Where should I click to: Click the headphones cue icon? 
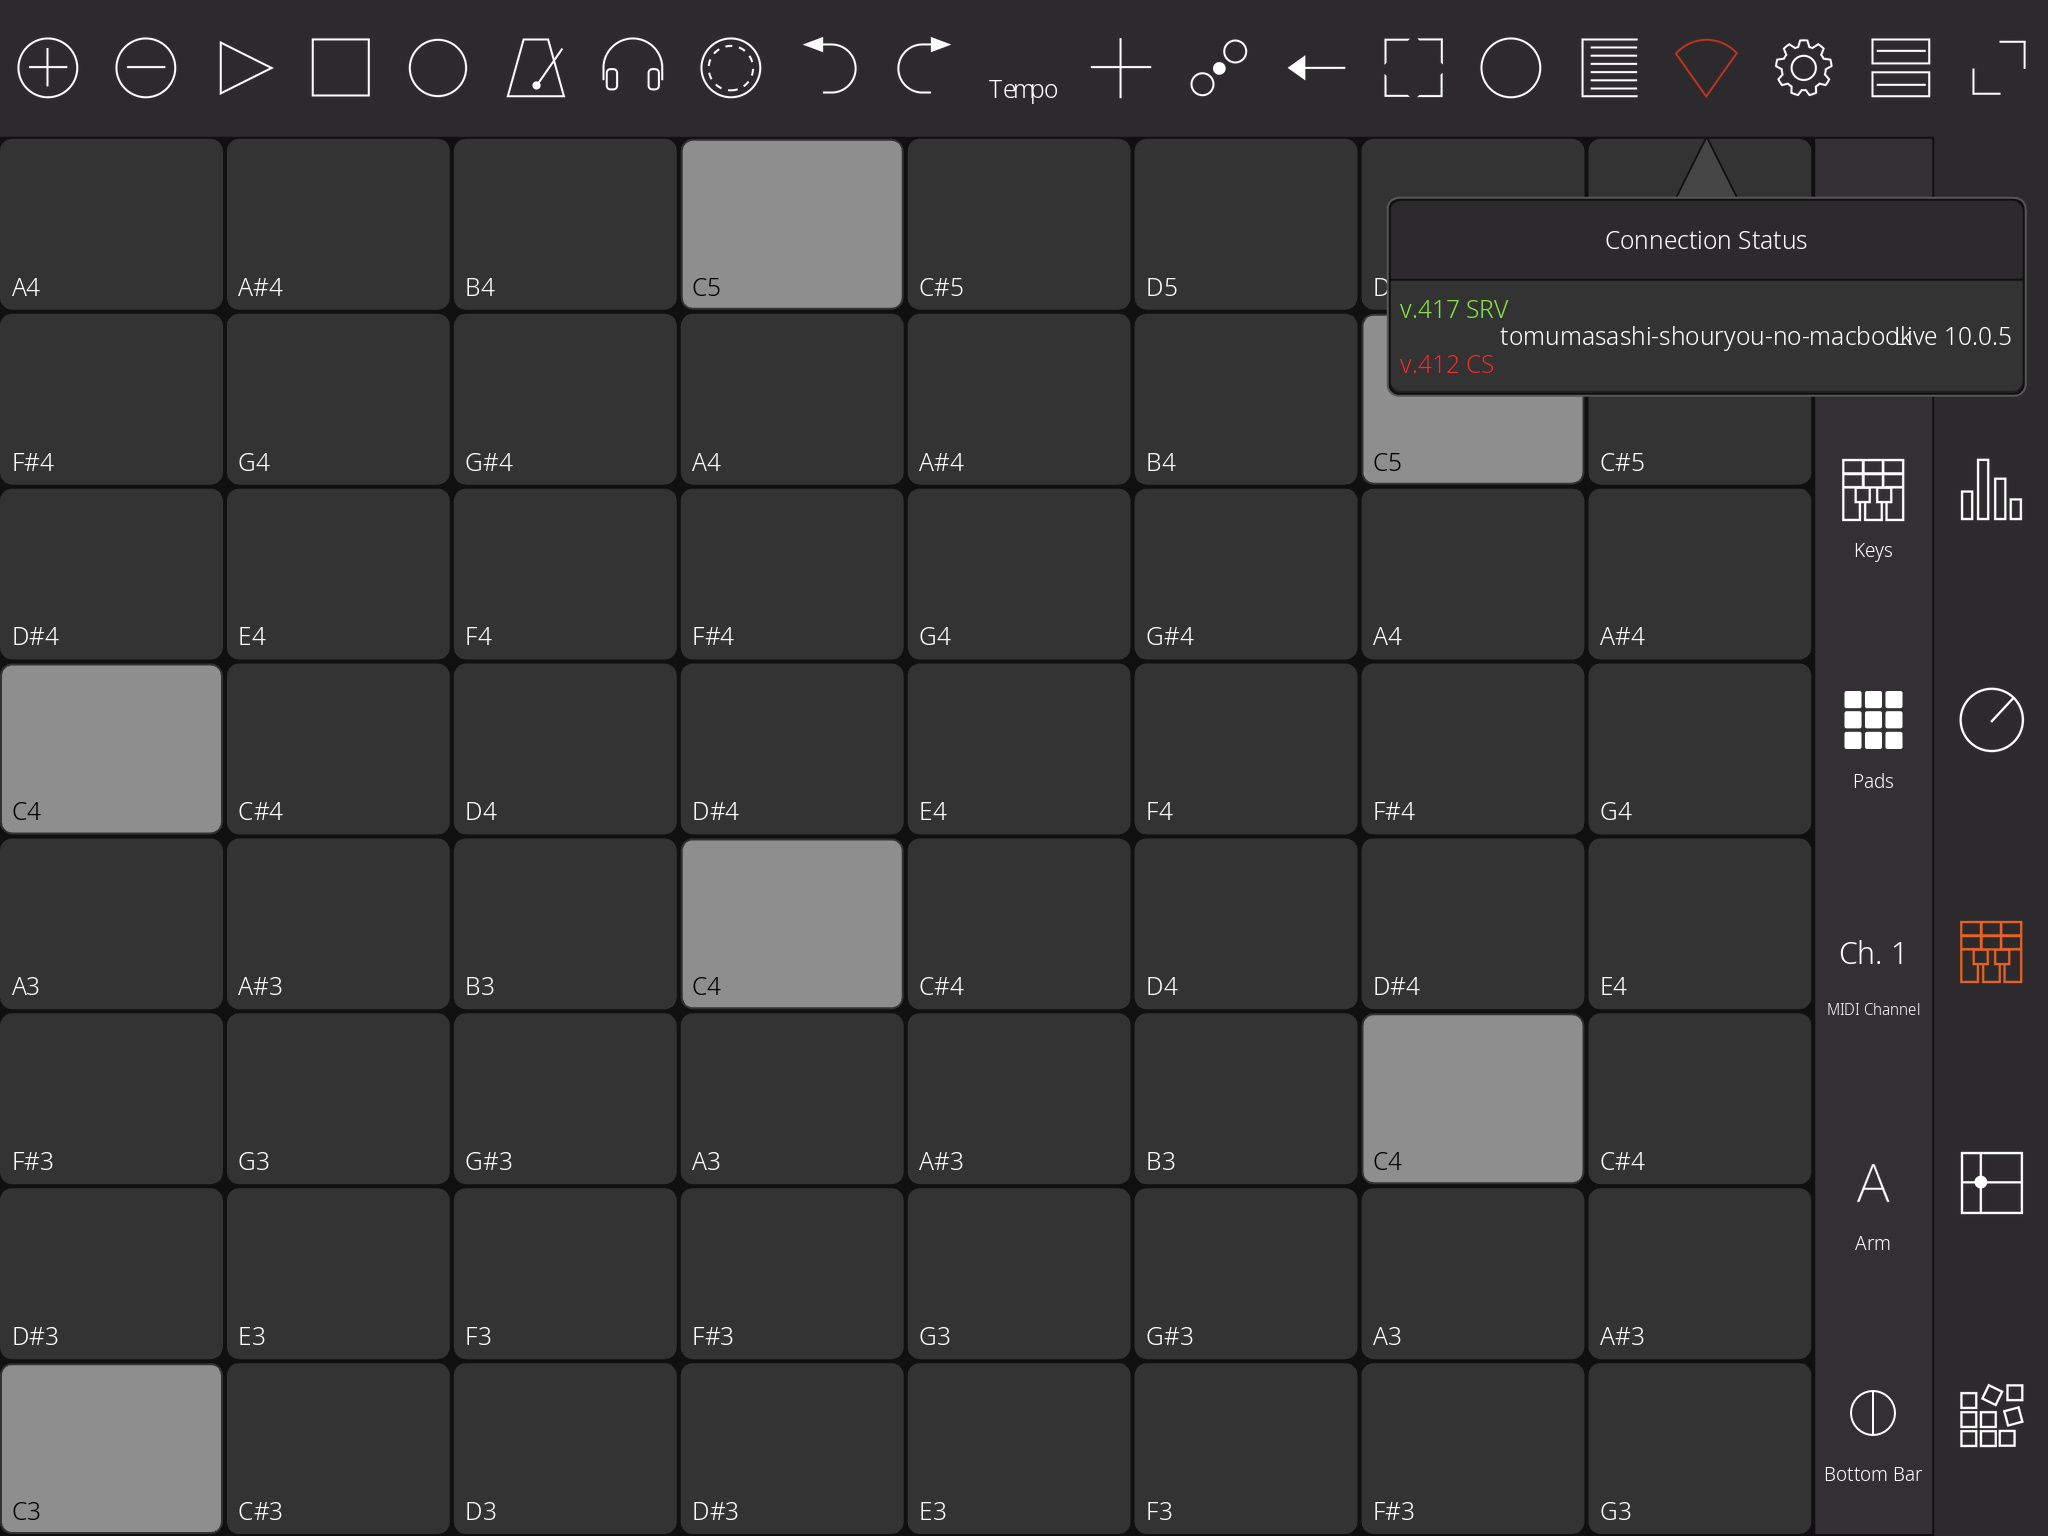pyautogui.click(x=632, y=68)
